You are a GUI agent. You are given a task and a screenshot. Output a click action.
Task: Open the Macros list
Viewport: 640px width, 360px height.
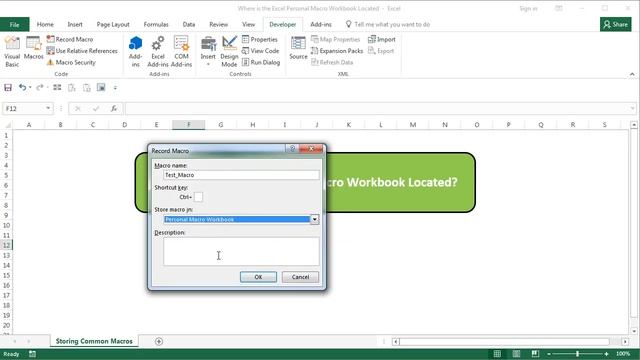pyautogui.click(x=33, y=48)
